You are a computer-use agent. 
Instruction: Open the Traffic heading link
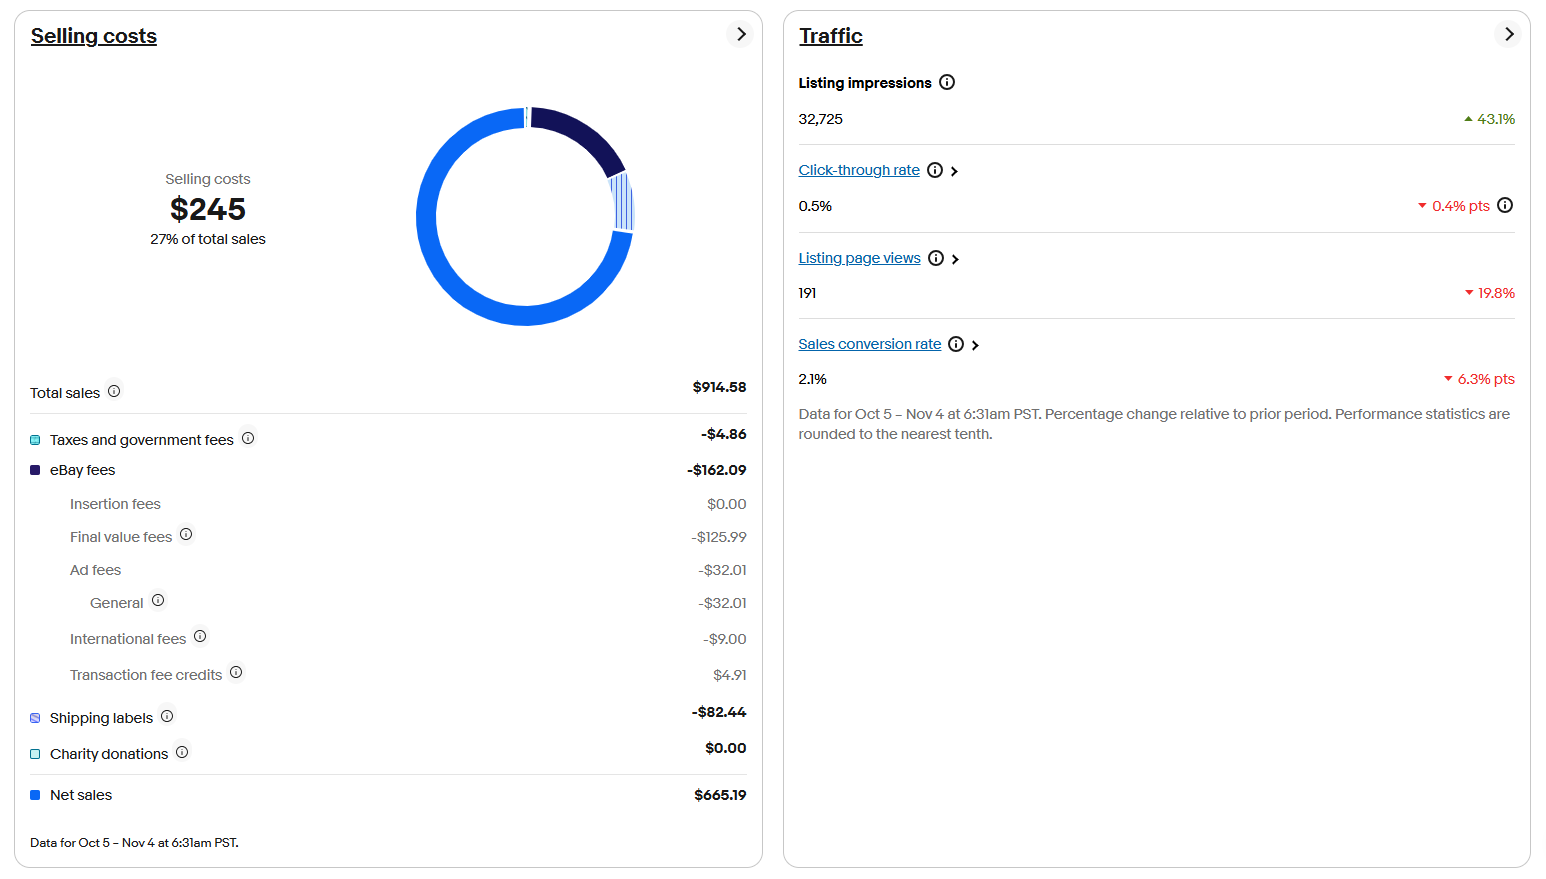click(831, 36)
